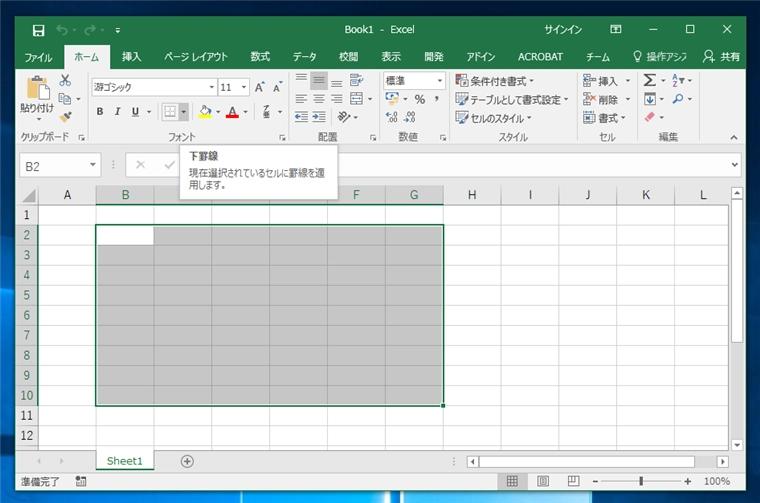
Task: Select the Sheet1 tab
Action: point(125,461)
